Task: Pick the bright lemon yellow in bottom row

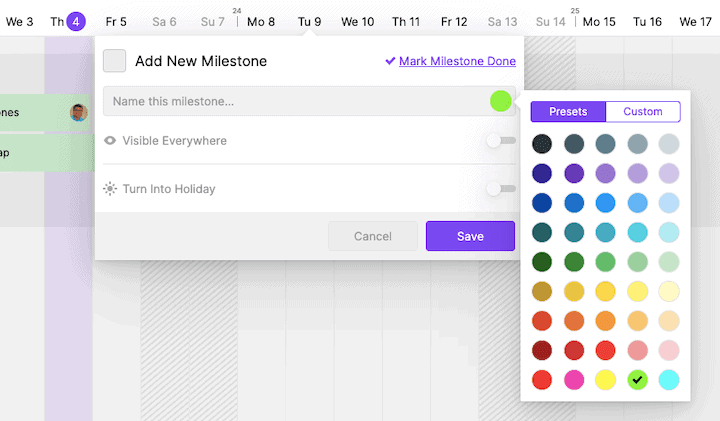Action: 605,380
